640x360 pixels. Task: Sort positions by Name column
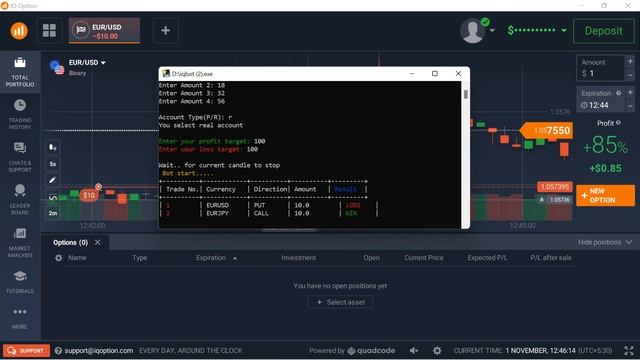coord(77,258)
